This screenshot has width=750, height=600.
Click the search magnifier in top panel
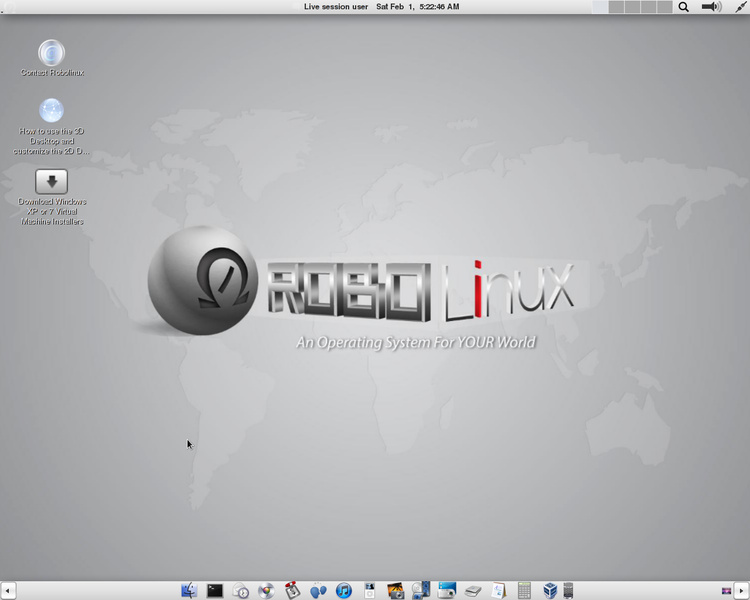point(684,7)
